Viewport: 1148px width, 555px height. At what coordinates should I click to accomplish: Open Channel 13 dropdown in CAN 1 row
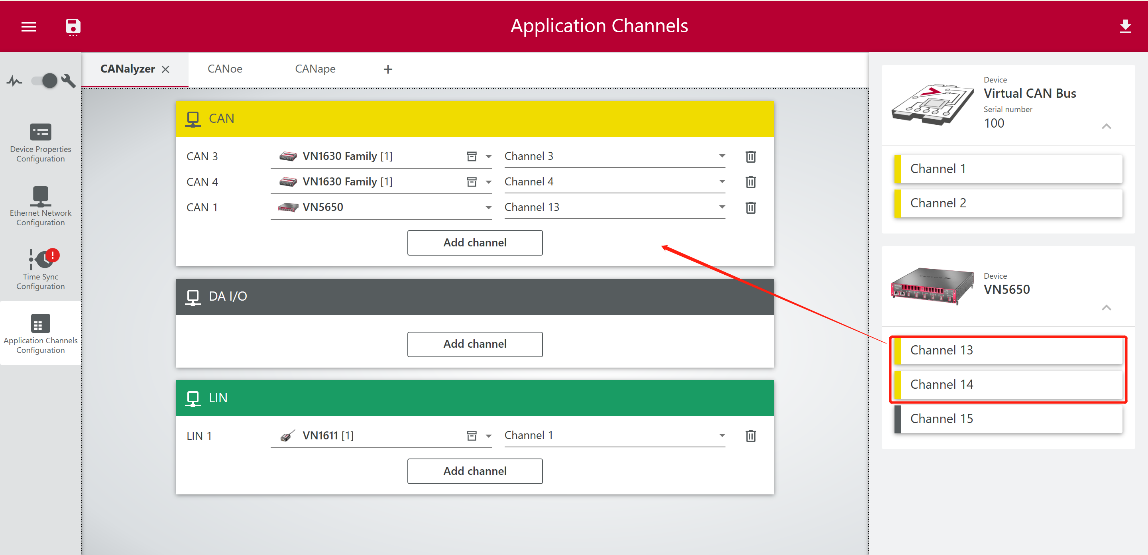[x=614, y=207]
